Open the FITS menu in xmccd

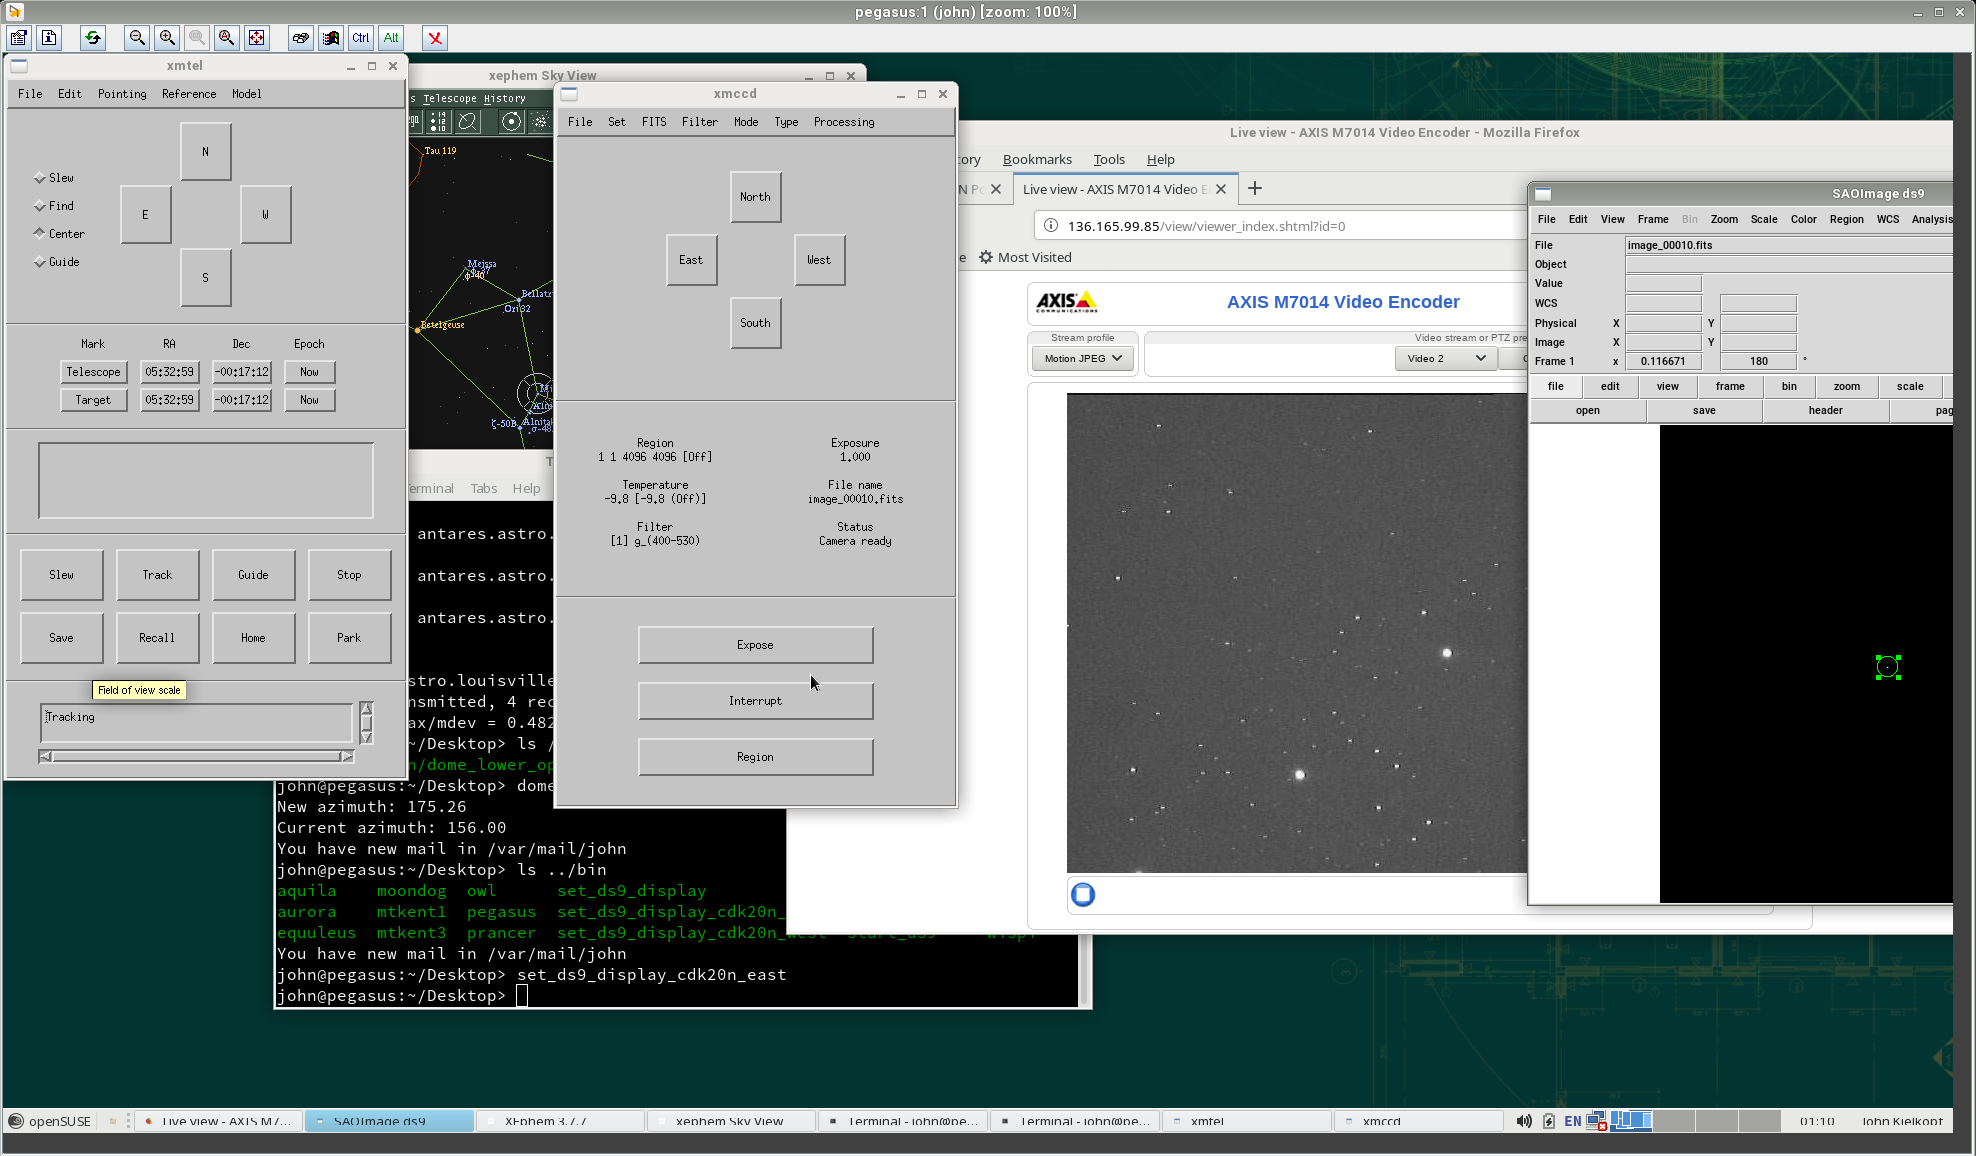654,122
